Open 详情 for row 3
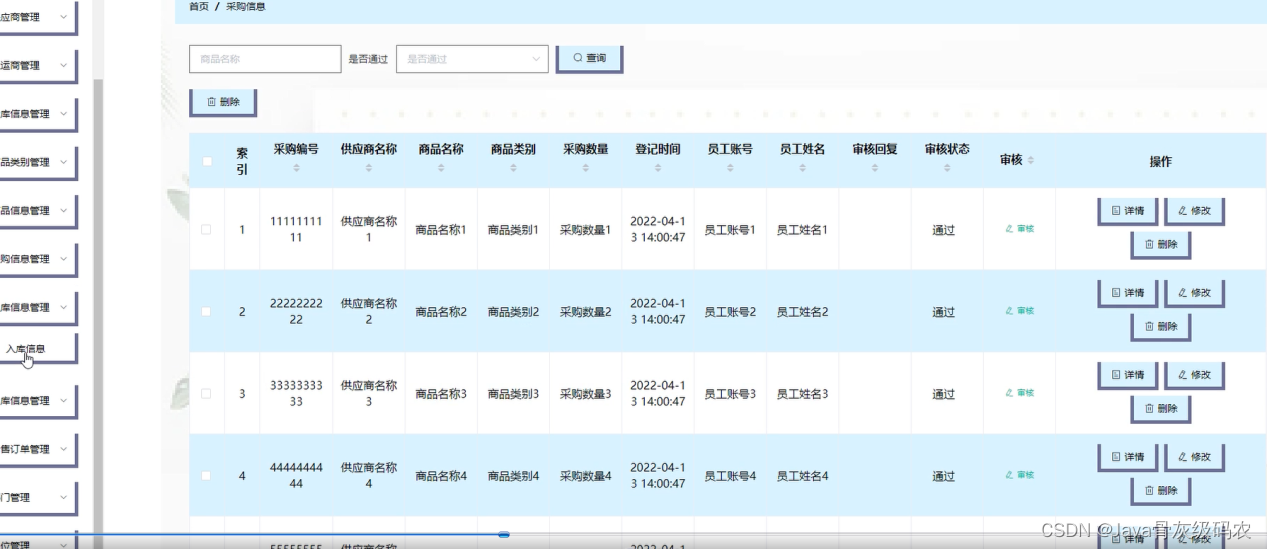 click(1128, 374)
